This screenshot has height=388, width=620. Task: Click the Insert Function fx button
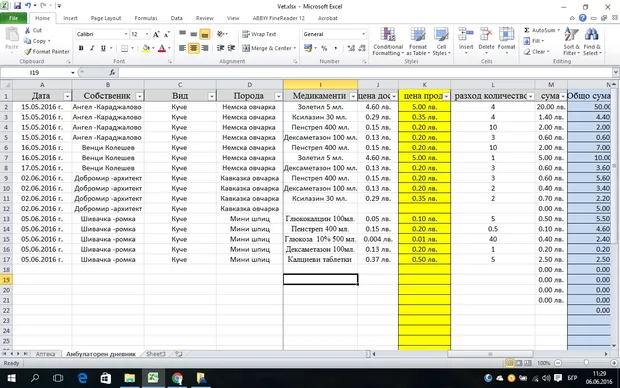pos(112,72)
